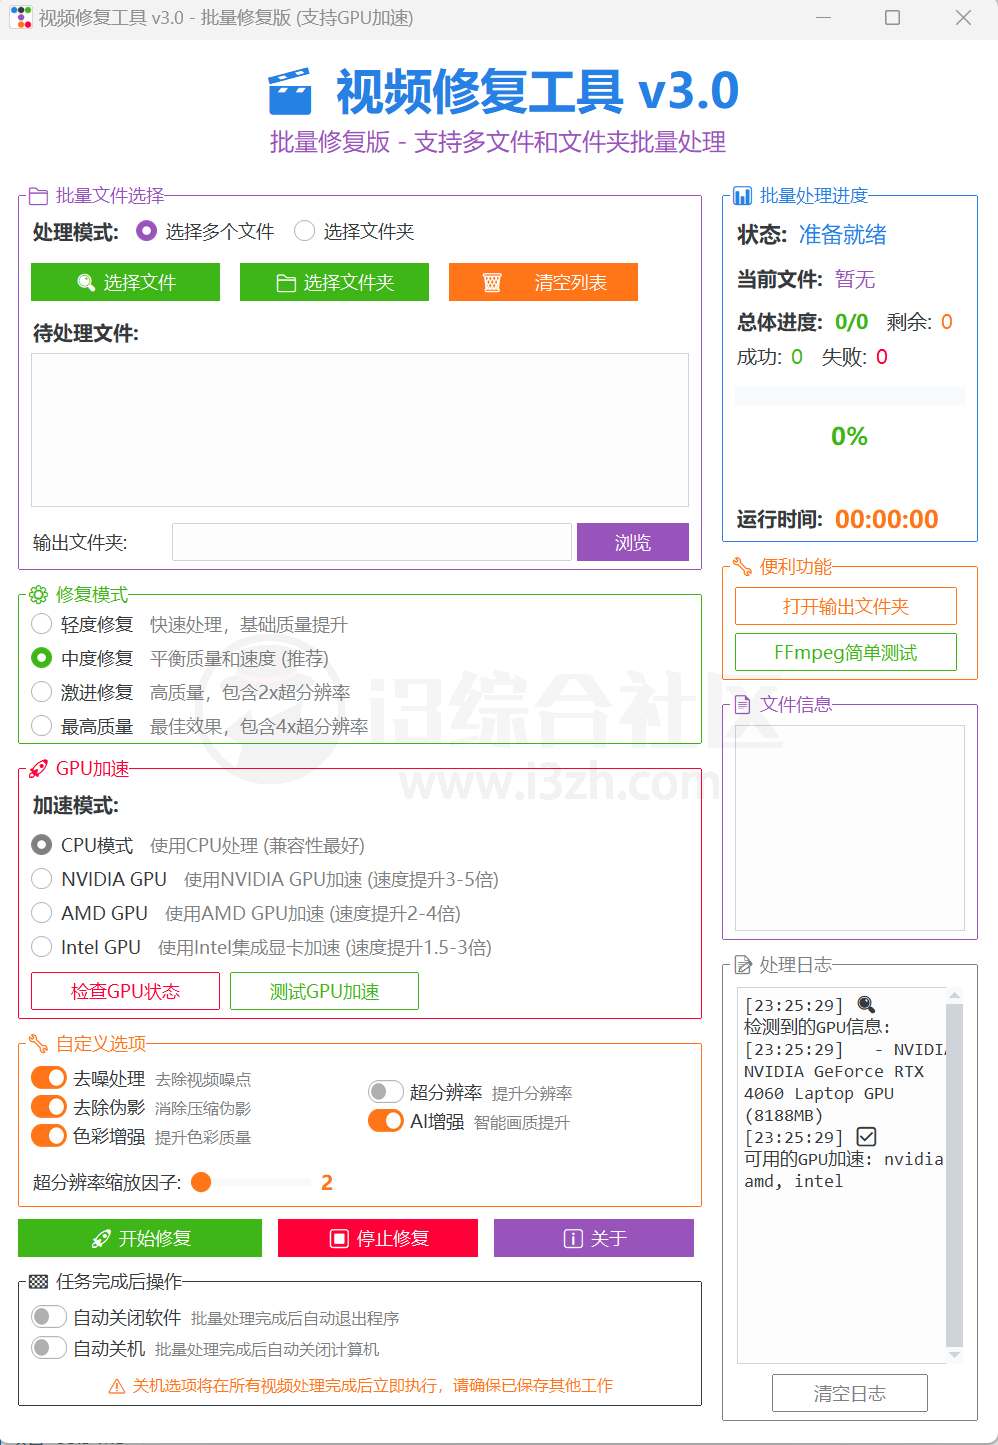Click the bar chart icon next to 批量处理进度
This screenshot has width=998, height=1445.
743,196
